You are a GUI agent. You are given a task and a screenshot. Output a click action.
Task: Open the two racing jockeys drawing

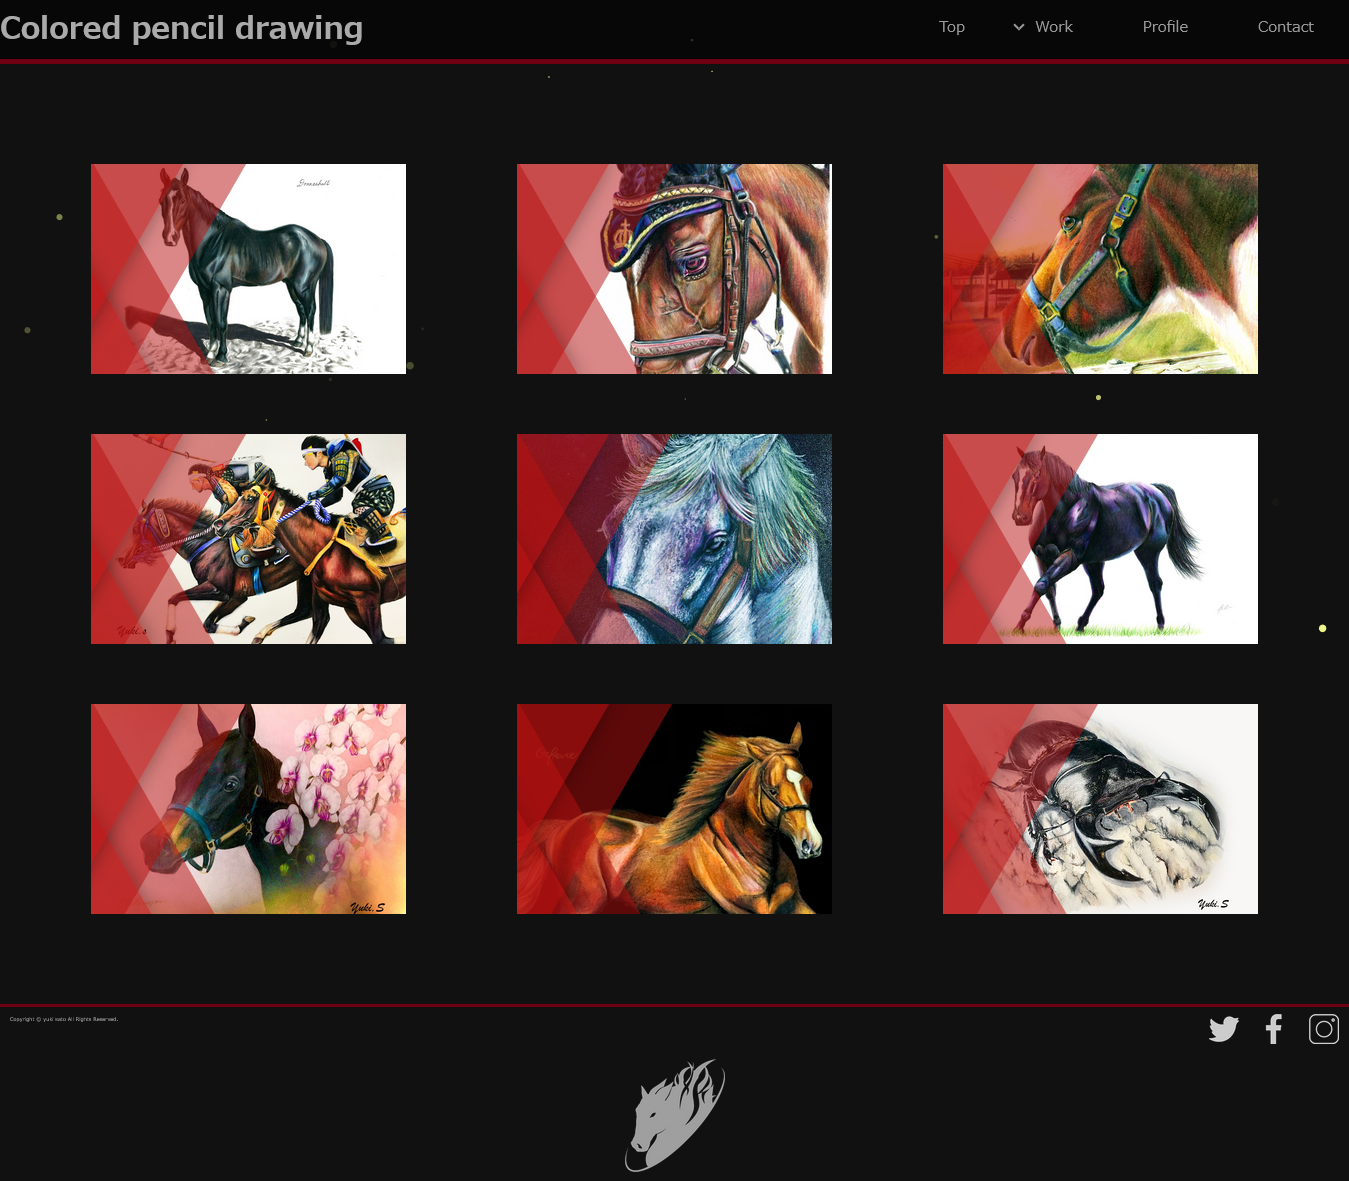coord(248,539)
